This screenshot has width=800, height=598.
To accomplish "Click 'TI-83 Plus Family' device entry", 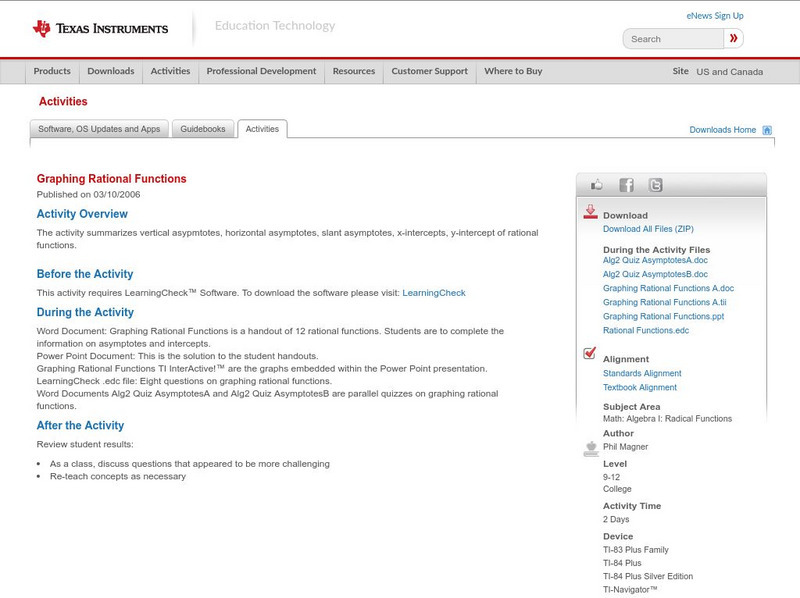I will point(636,550).
